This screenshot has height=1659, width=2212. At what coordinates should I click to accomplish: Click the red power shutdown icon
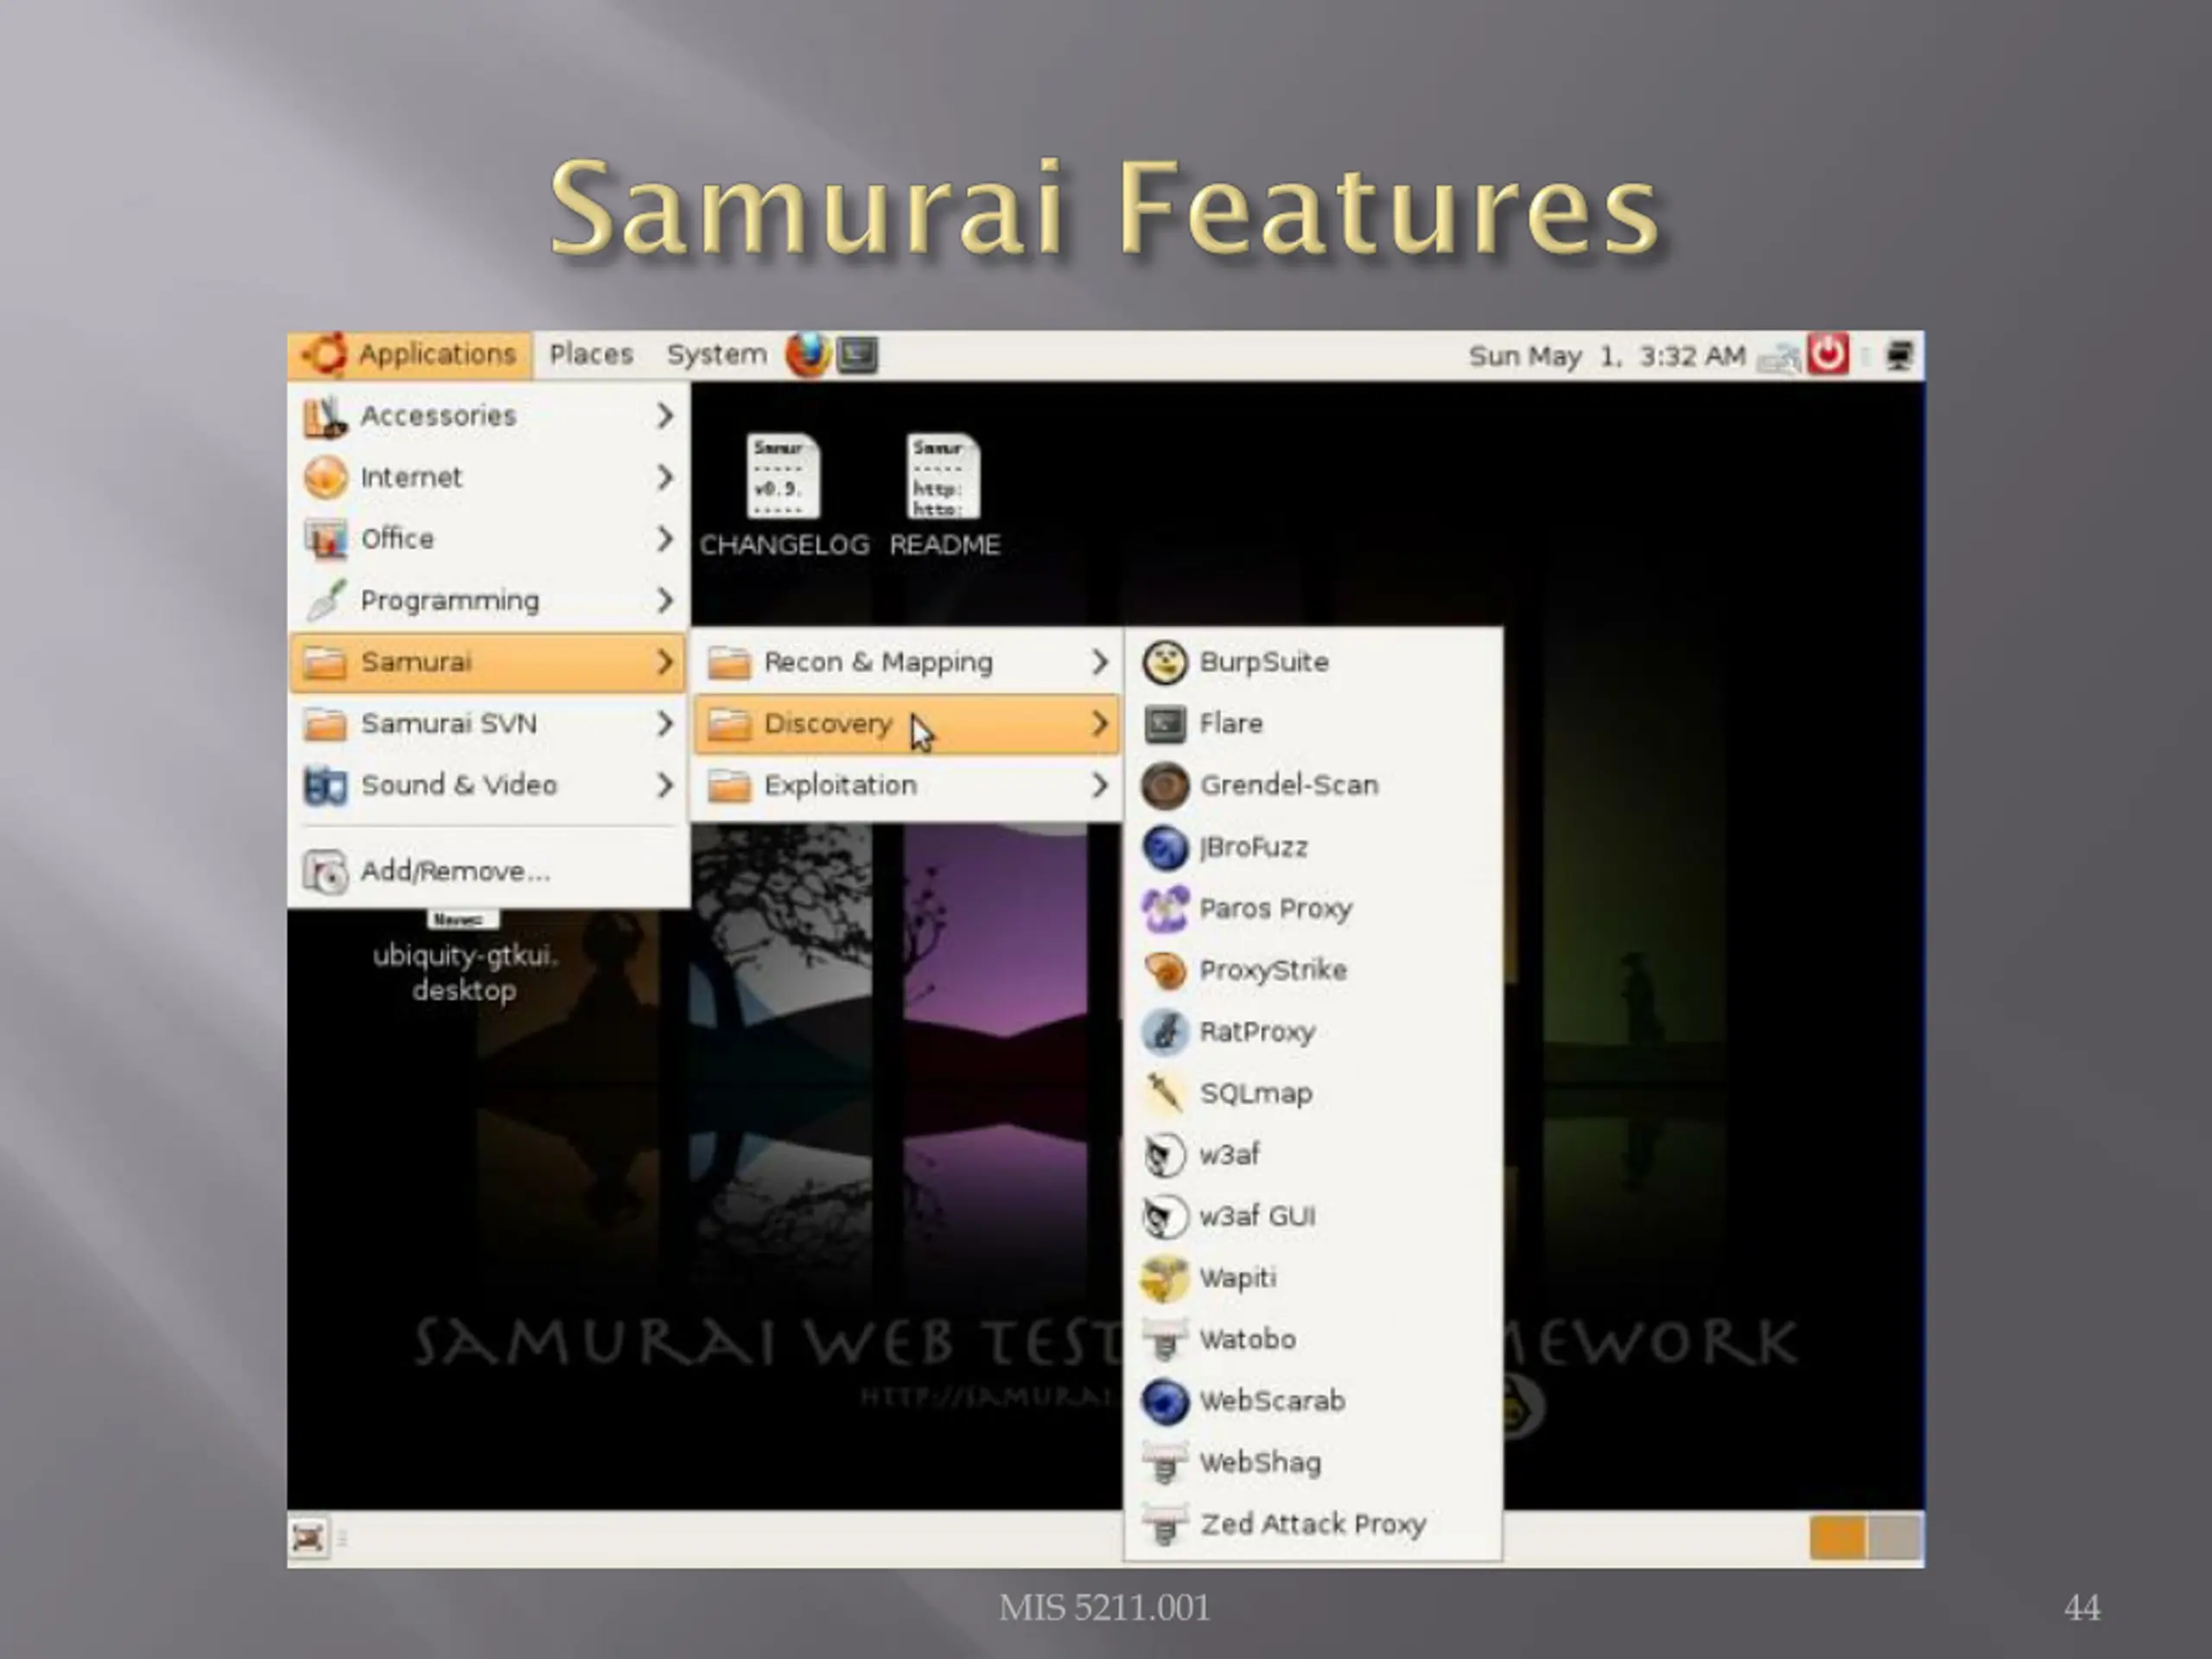(1828, 355)
